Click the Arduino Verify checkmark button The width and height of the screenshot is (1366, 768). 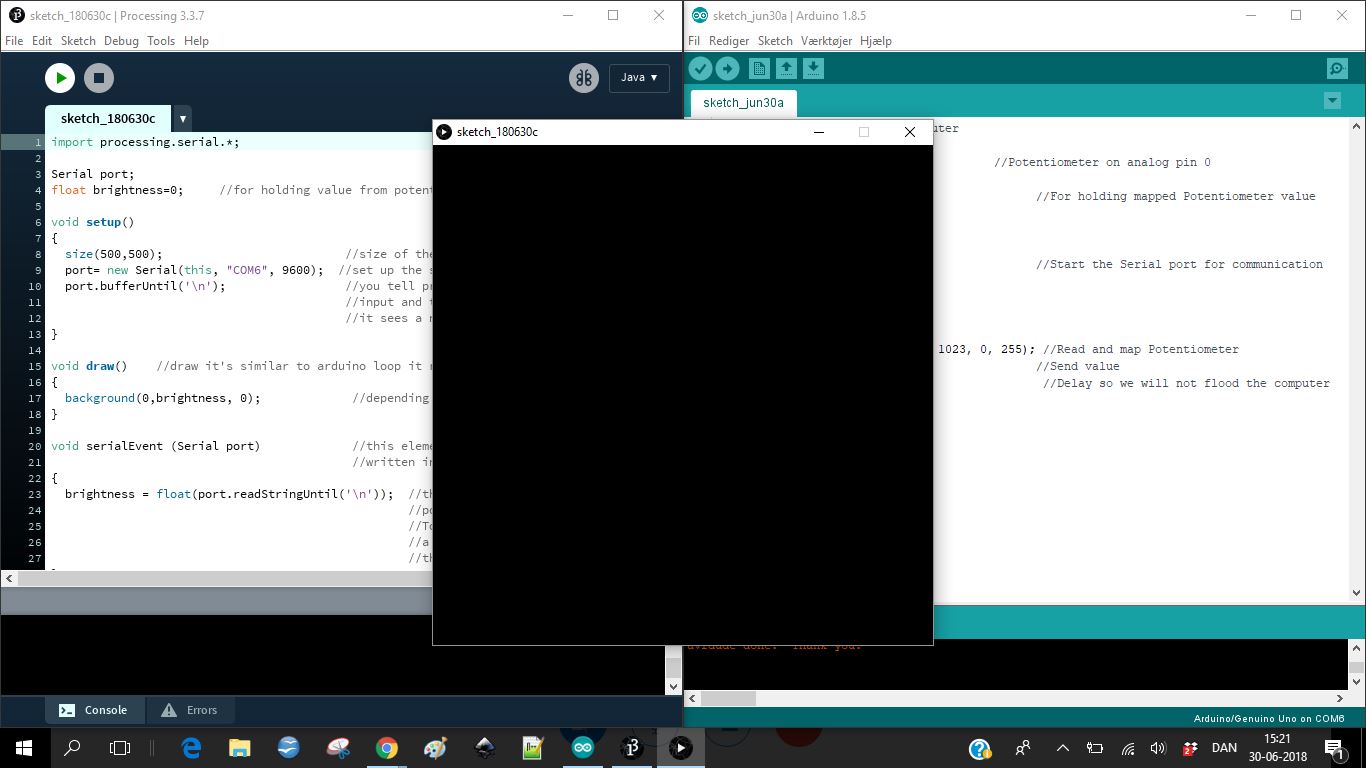click(x=700, y=68)
